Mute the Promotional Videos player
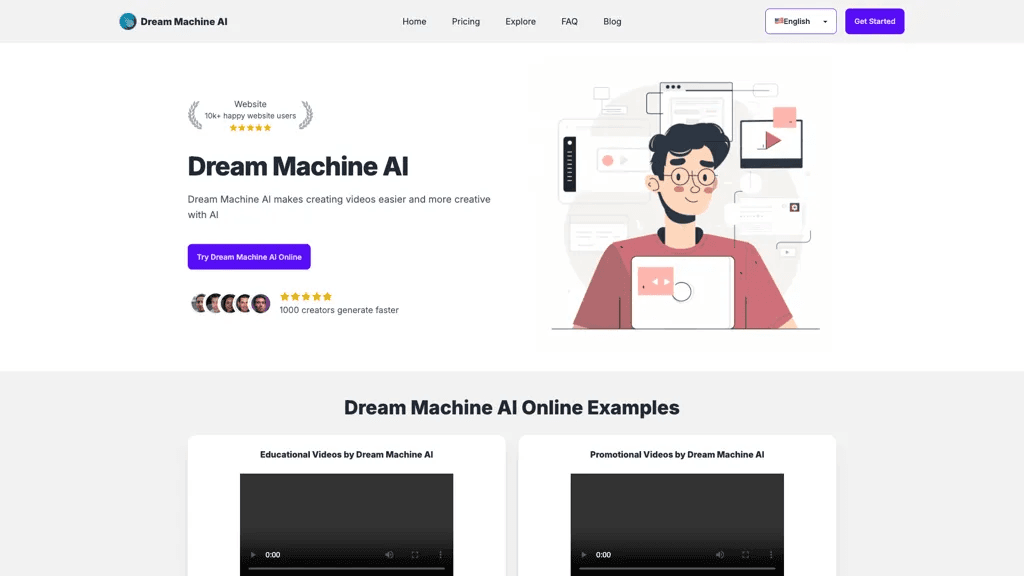This screenshot has width=1024, height=576. [720, 554]
